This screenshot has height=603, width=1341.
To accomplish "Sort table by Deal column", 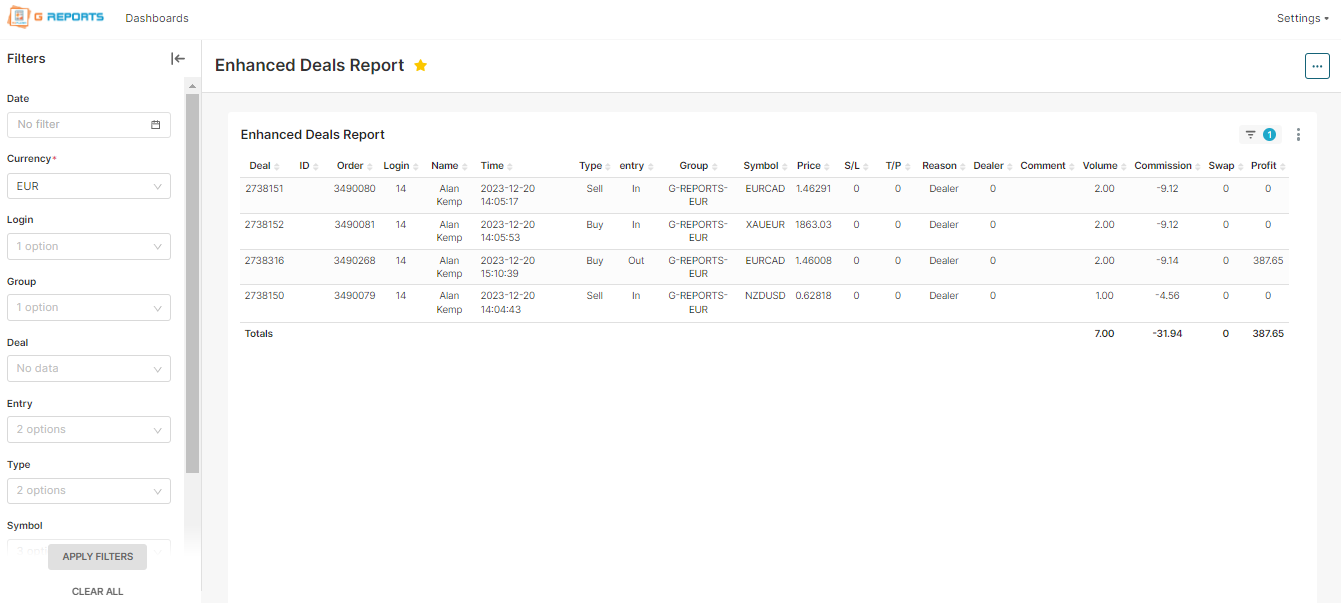I will (x=260, y=166).
